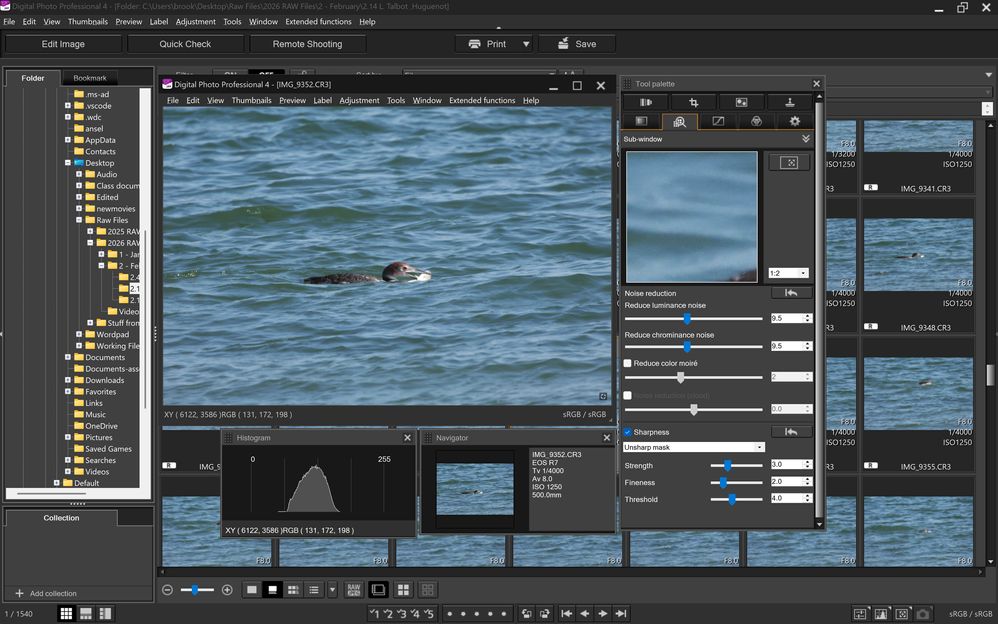Reset noise reduction with the revert arrow
Image resolution: width=998 pixels, height=624 pixels.
tap(791, 293)
